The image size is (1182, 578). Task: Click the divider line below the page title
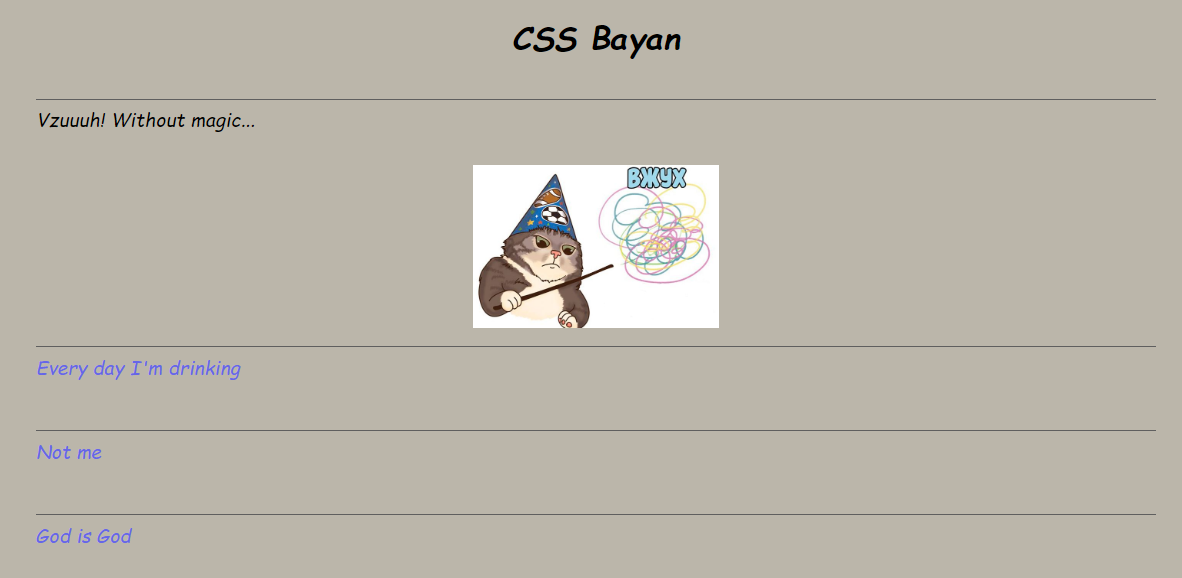tap(596, 99)
